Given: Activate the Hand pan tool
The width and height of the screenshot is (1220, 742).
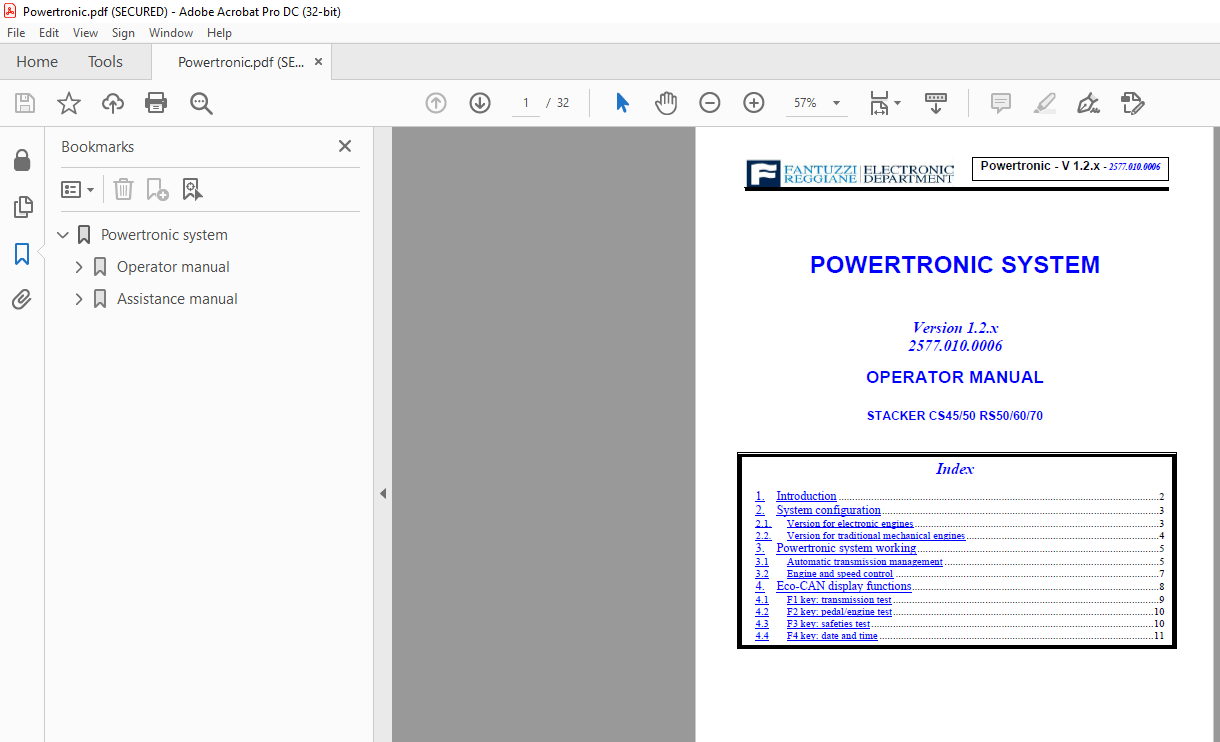Looking at the screenshot, I should point(666,103).
